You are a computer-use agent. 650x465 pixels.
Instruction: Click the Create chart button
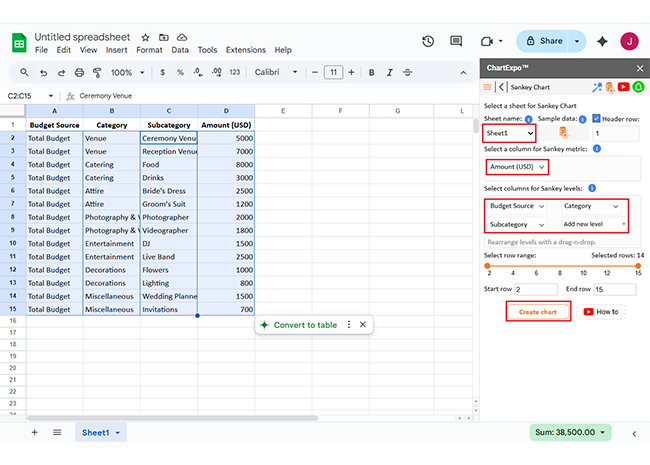537,312
